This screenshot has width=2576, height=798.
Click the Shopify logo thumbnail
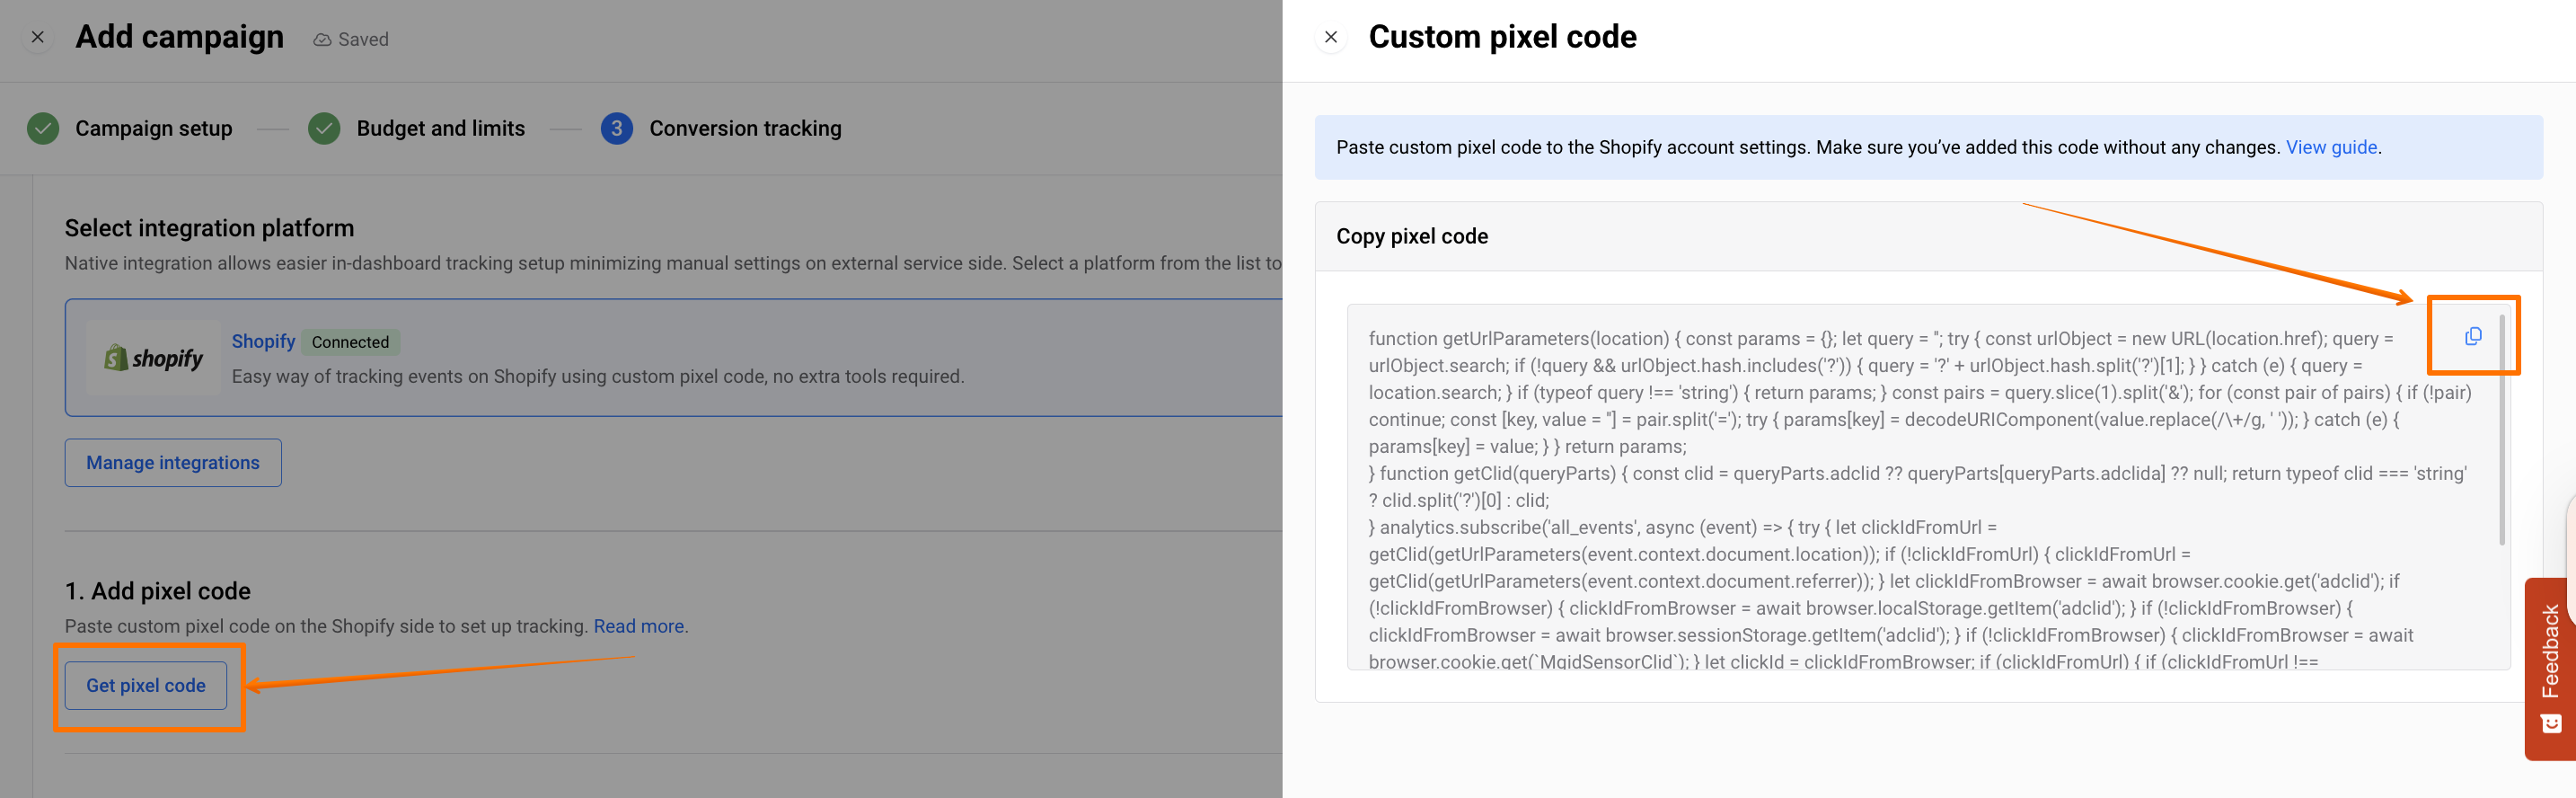tap(153, 358)
